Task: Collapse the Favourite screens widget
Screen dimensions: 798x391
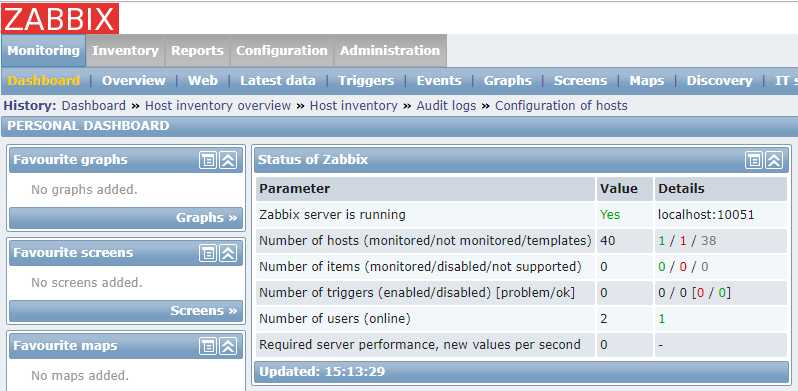Action: 228,253
